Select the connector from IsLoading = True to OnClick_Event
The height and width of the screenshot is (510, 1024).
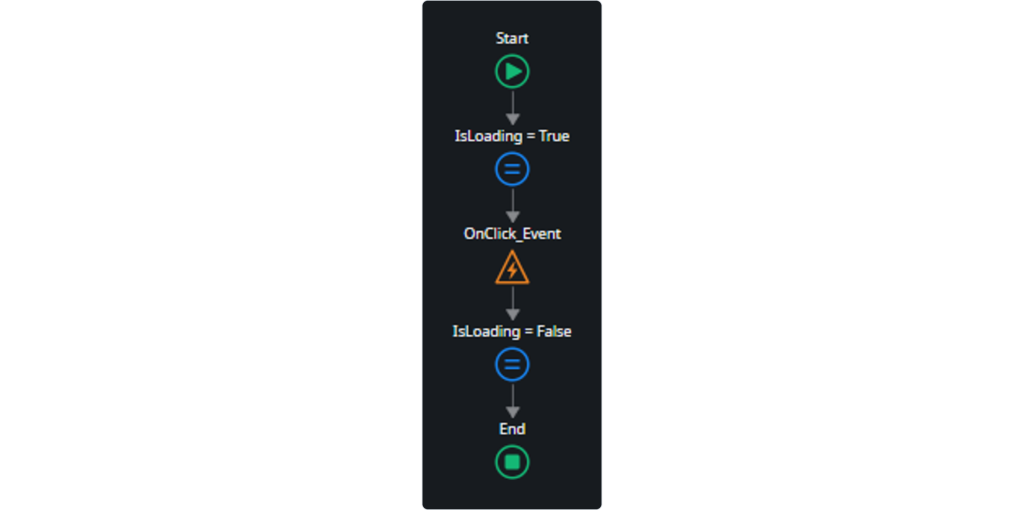tap(513, 206)
